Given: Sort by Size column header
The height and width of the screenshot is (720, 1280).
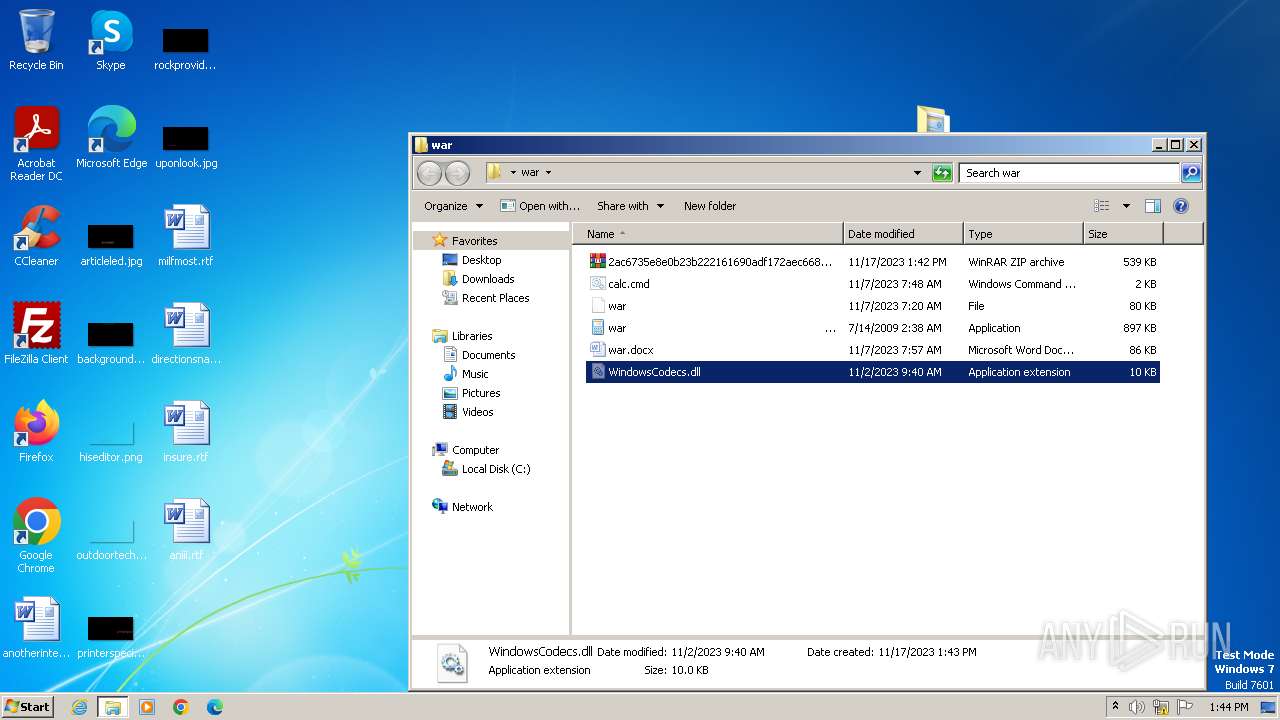Looking at the screenshot, I should coord(1123,234).
